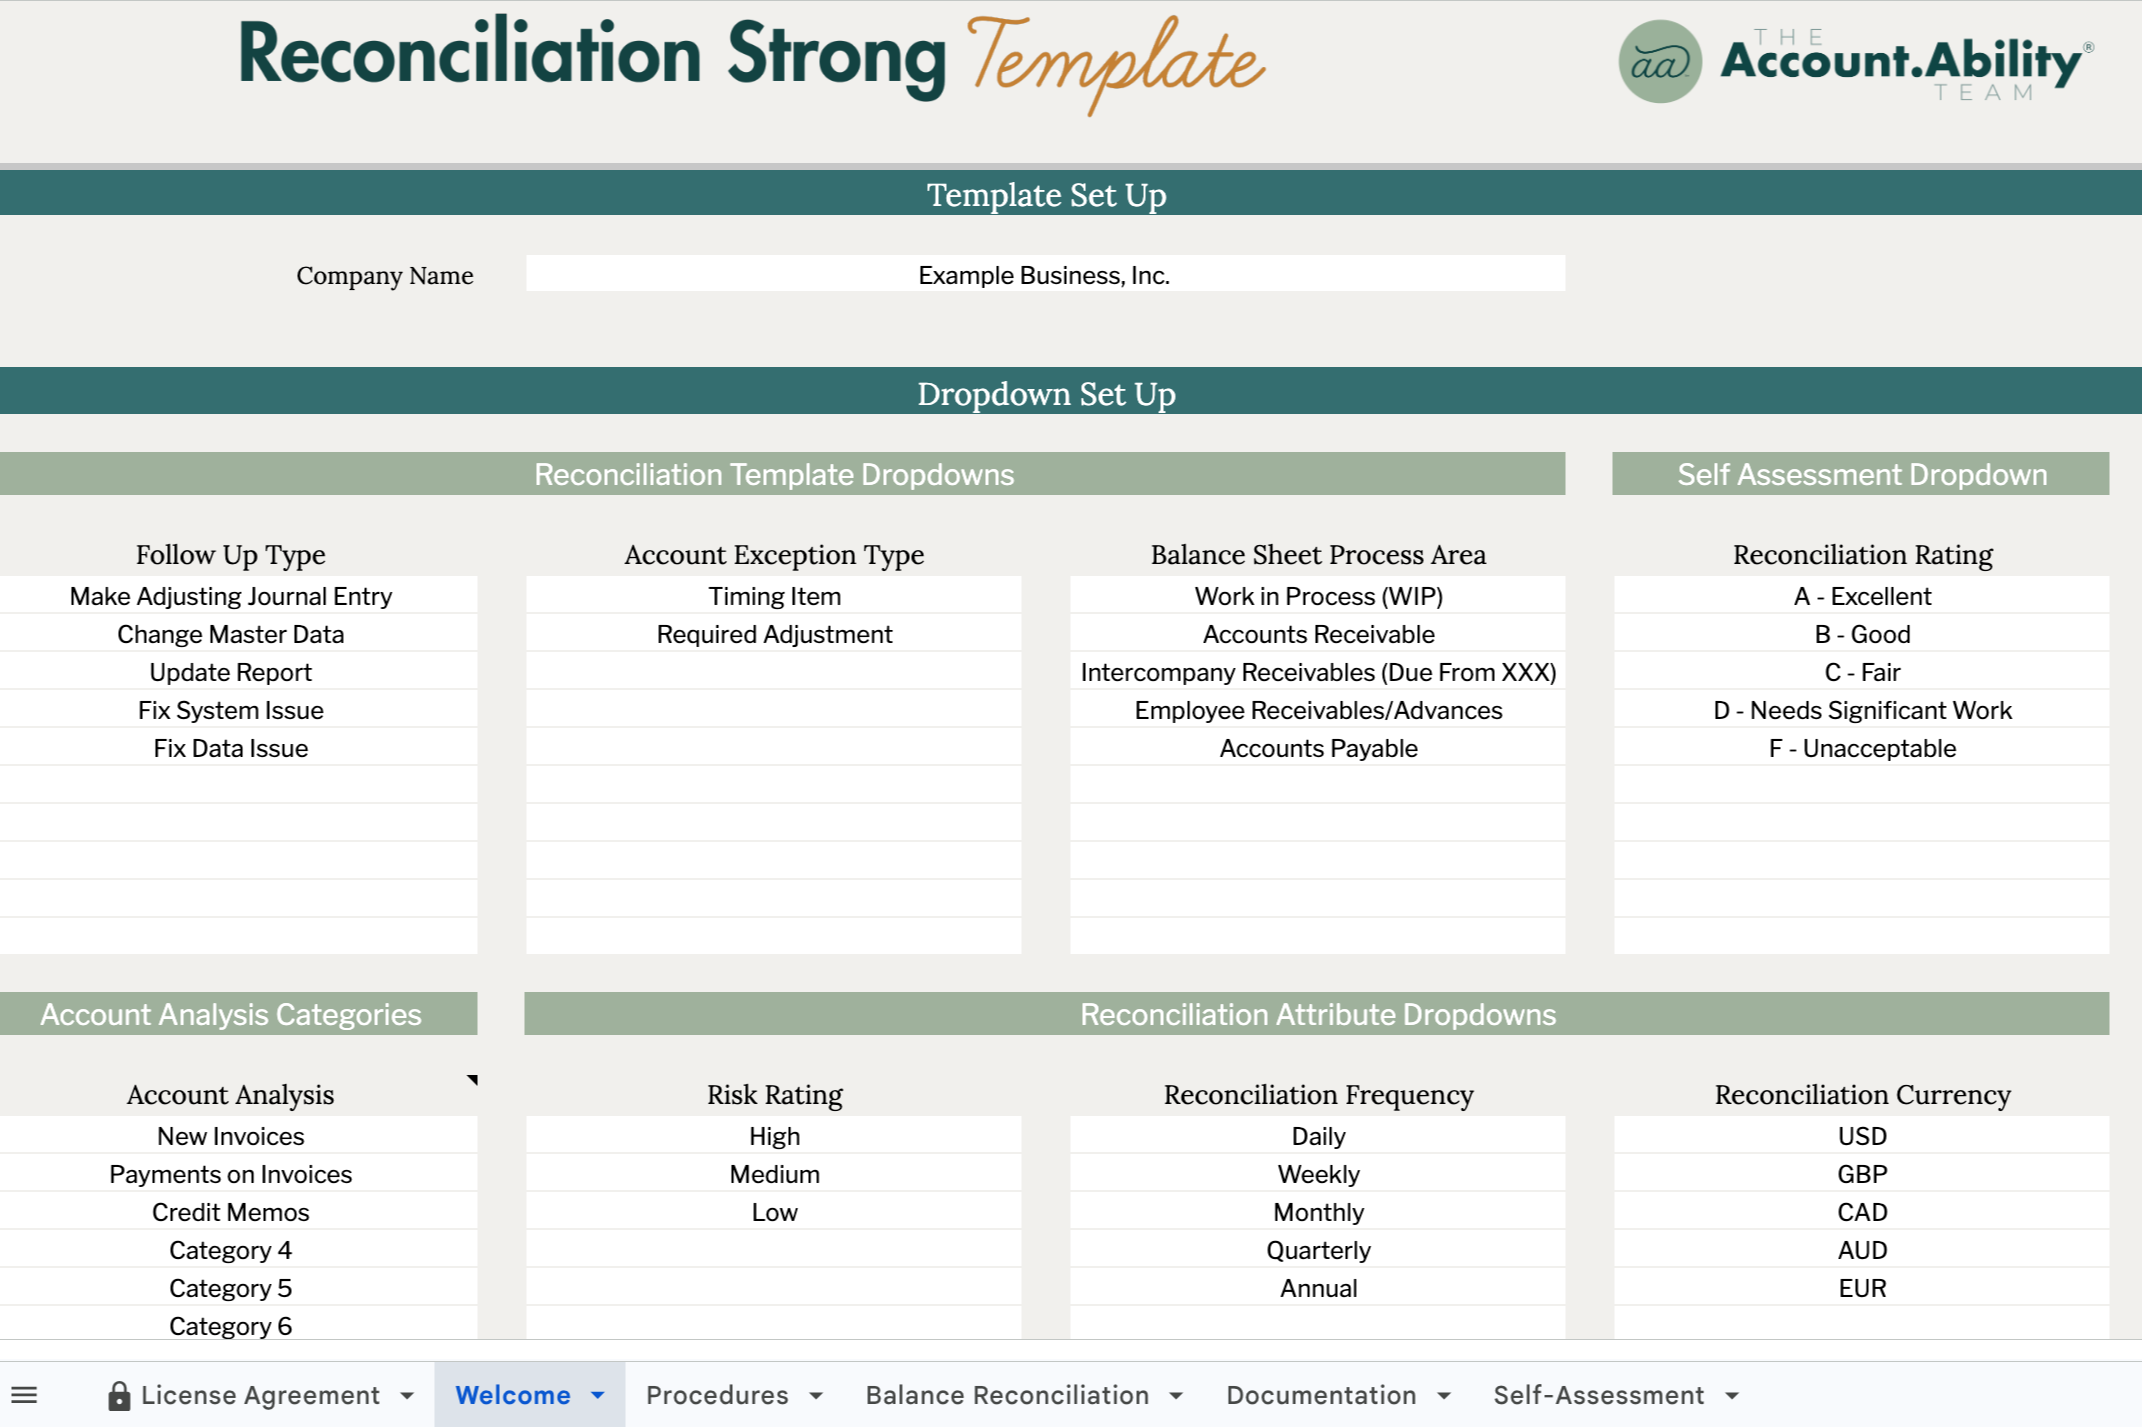Open the all sheets hamburger menu
This screenshot has height=1428, width=2142.
click(x=24, y=1395)
